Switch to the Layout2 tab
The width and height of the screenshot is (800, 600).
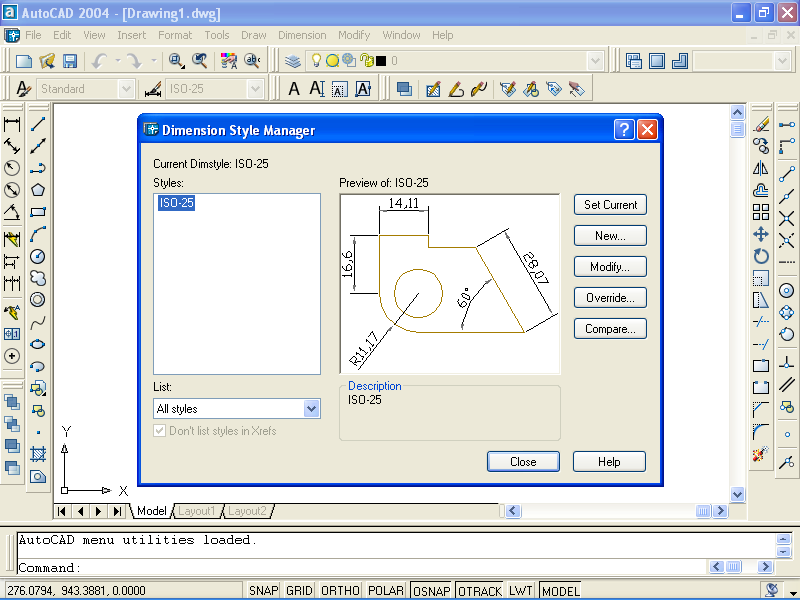[x=247, y=511]
